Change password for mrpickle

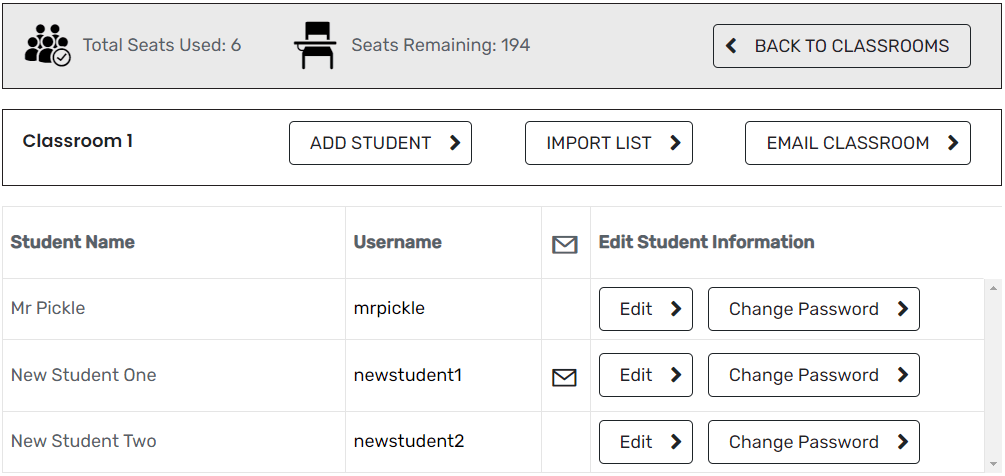(x=813, y=309)
